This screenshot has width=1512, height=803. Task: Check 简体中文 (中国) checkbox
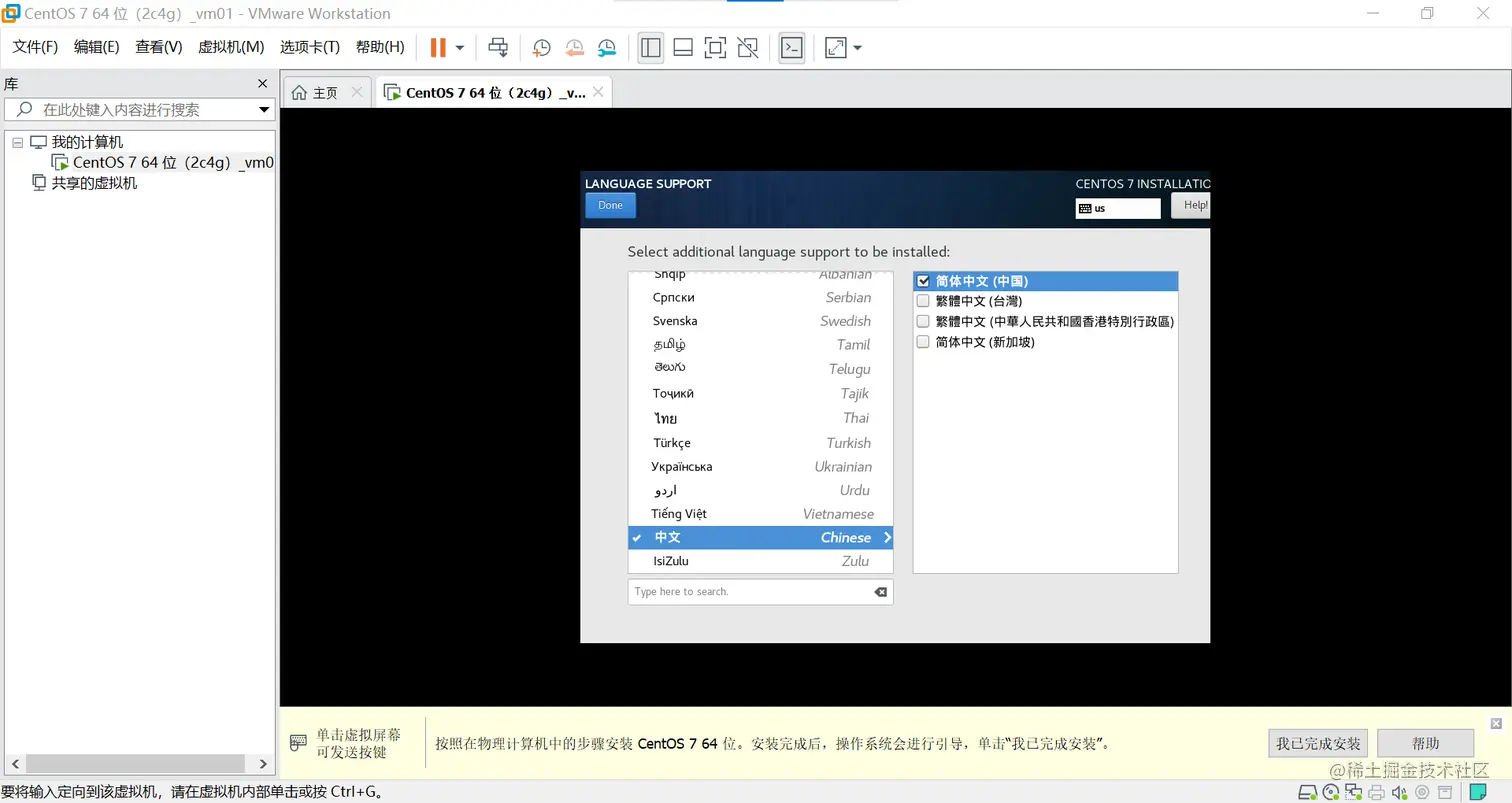click(923, 281)
